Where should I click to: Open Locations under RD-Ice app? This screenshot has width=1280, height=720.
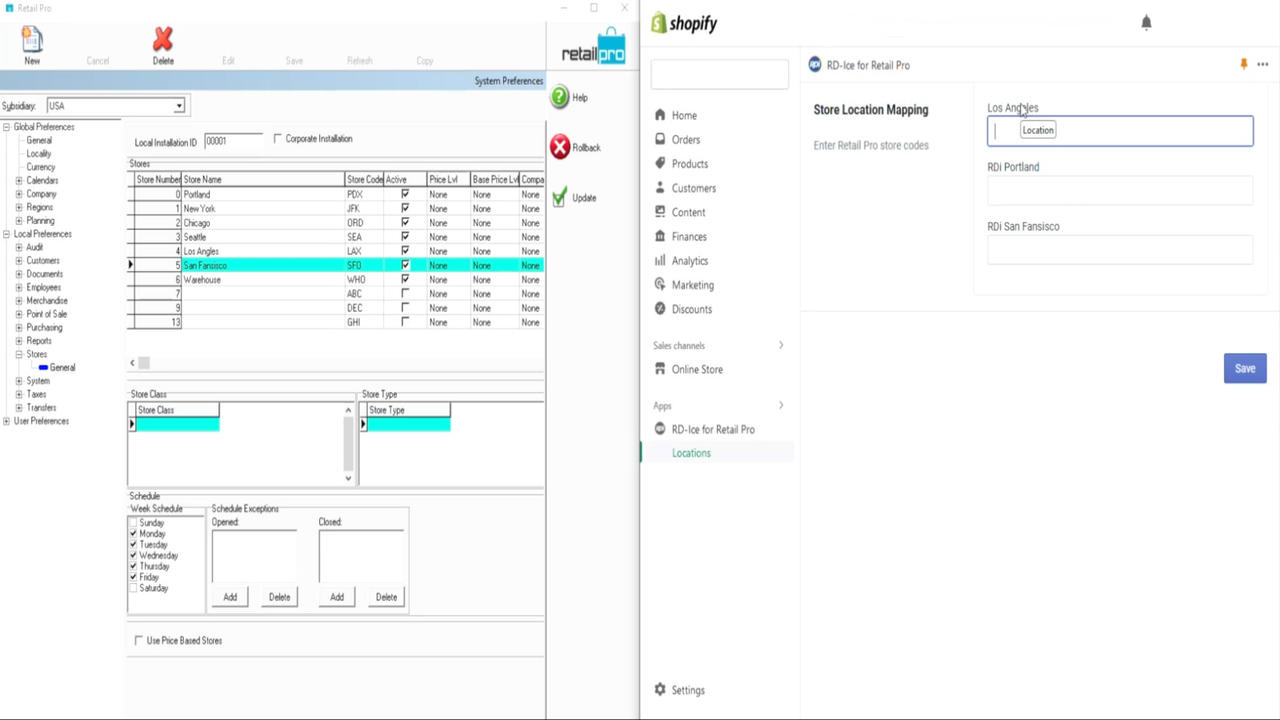click(691, 453)
